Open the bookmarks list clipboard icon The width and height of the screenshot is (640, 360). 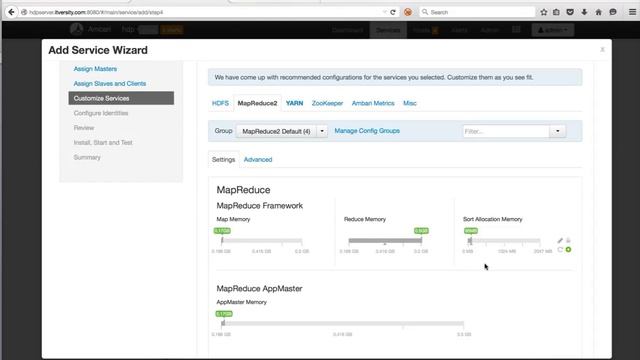pyautogui.click(x=556, y=12)
